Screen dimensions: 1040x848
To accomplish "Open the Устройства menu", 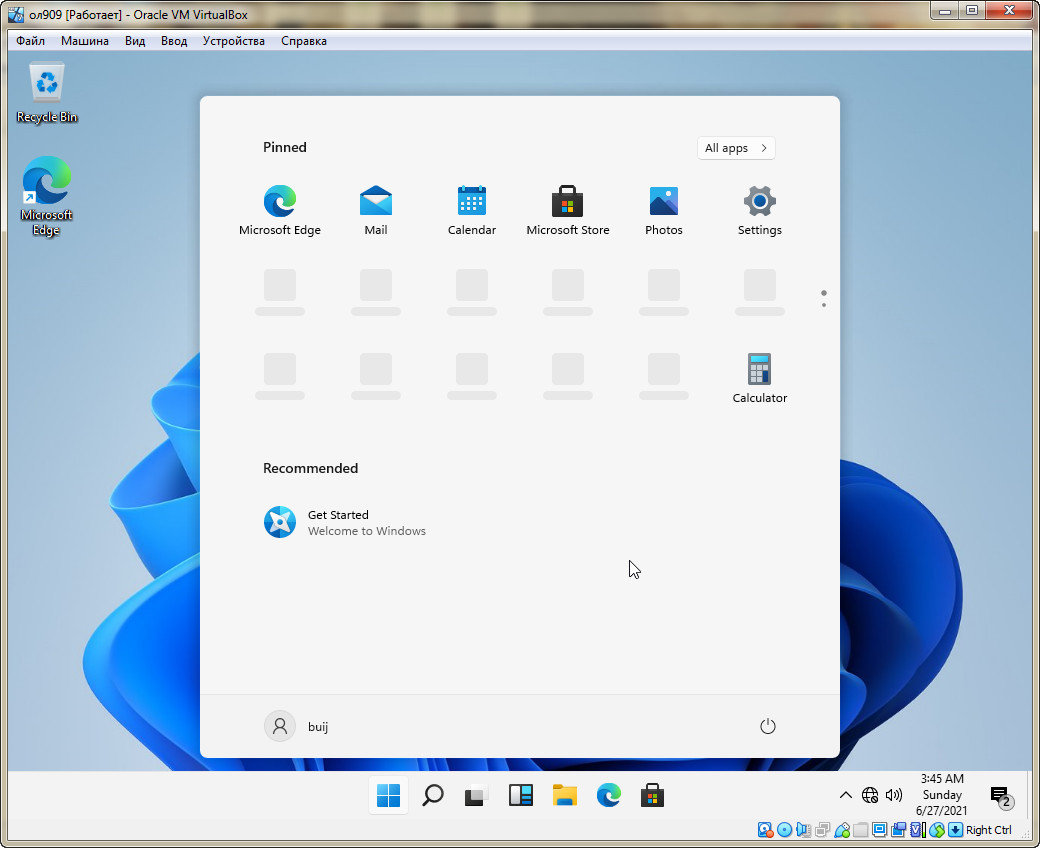I will coord(234,41).
